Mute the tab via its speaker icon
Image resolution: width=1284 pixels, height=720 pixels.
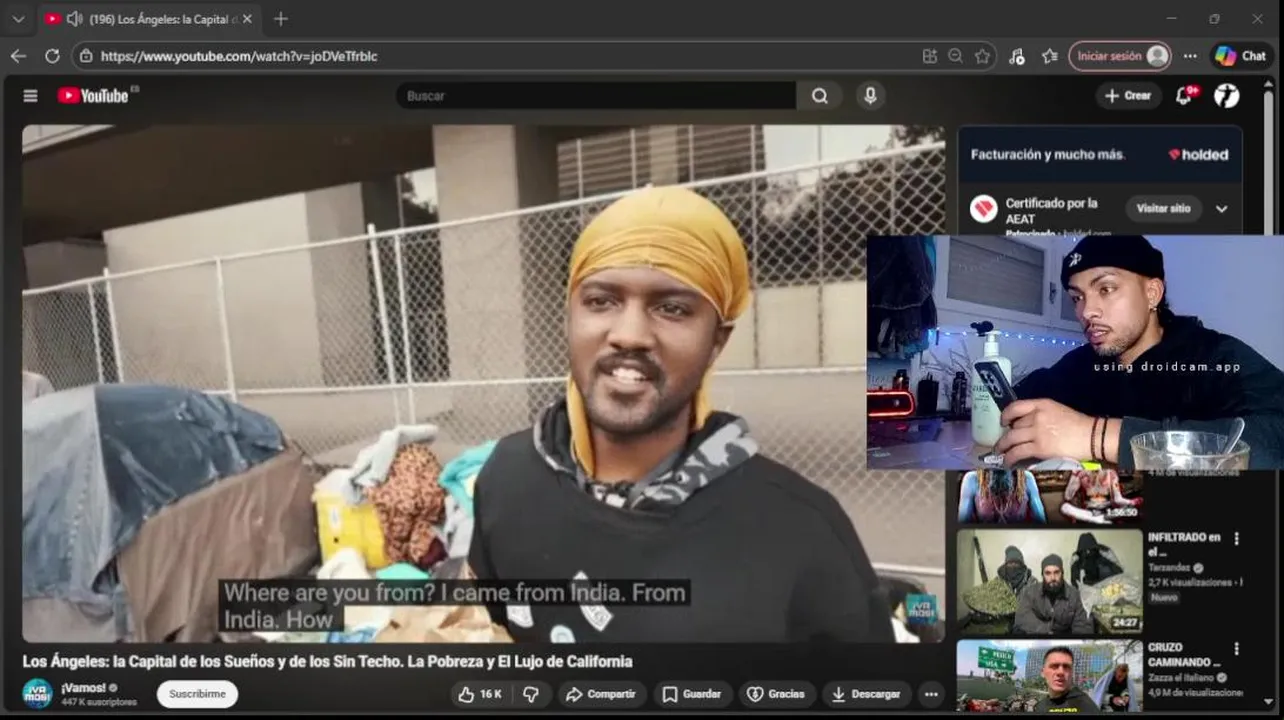point(74,19)
